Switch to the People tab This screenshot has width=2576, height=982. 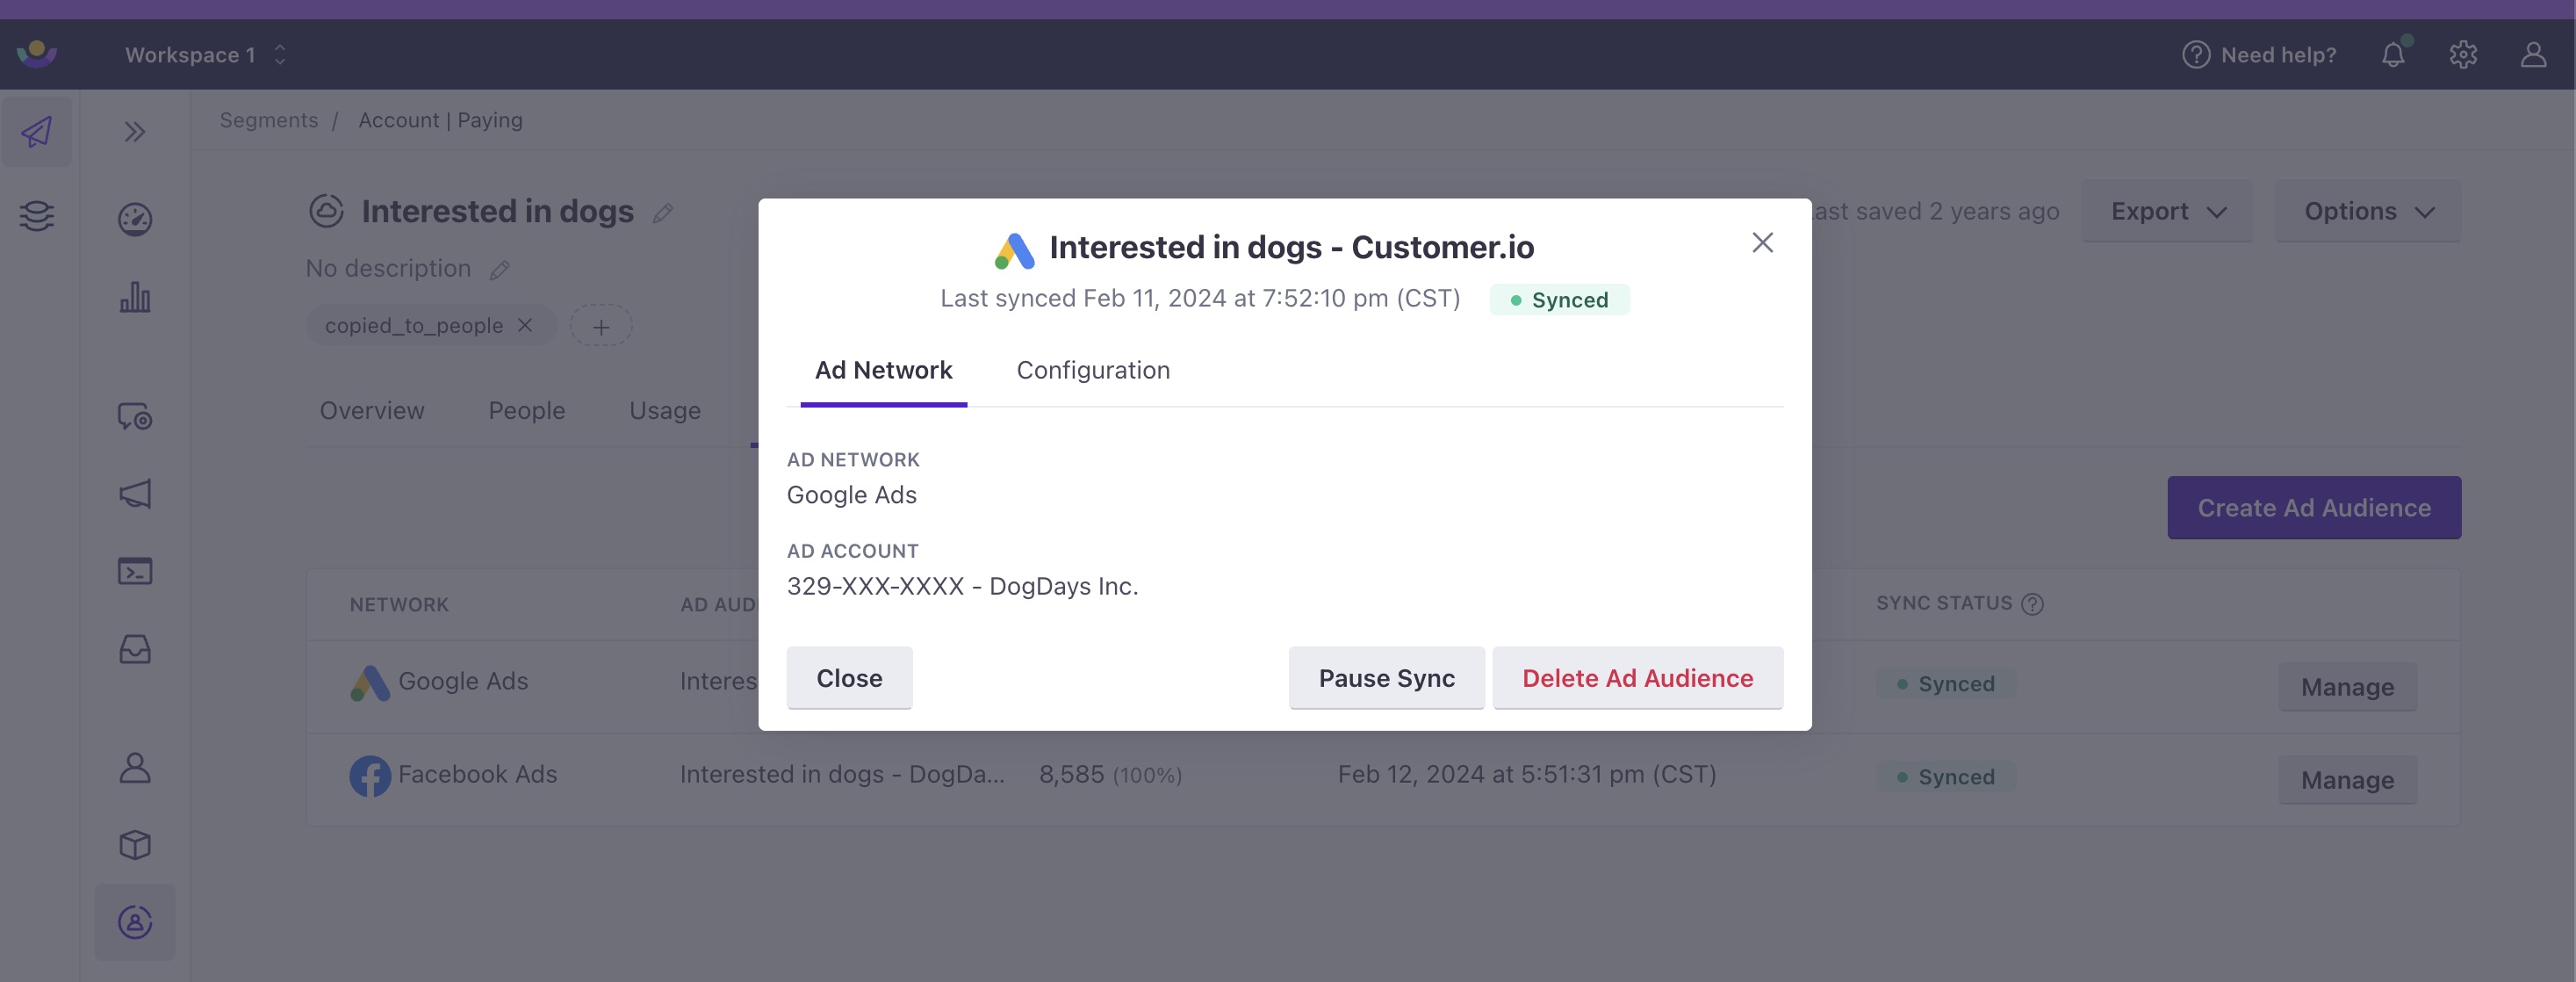click(527, 411)
